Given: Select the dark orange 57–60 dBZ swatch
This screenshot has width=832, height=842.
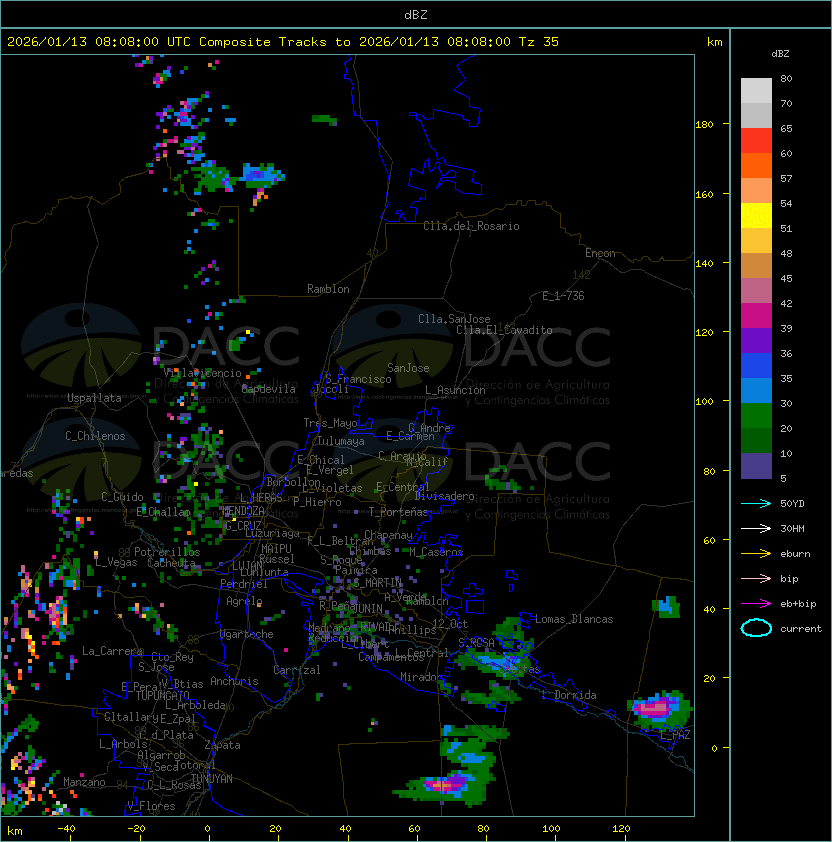Looking at the screenshot, I should (756, 165).
